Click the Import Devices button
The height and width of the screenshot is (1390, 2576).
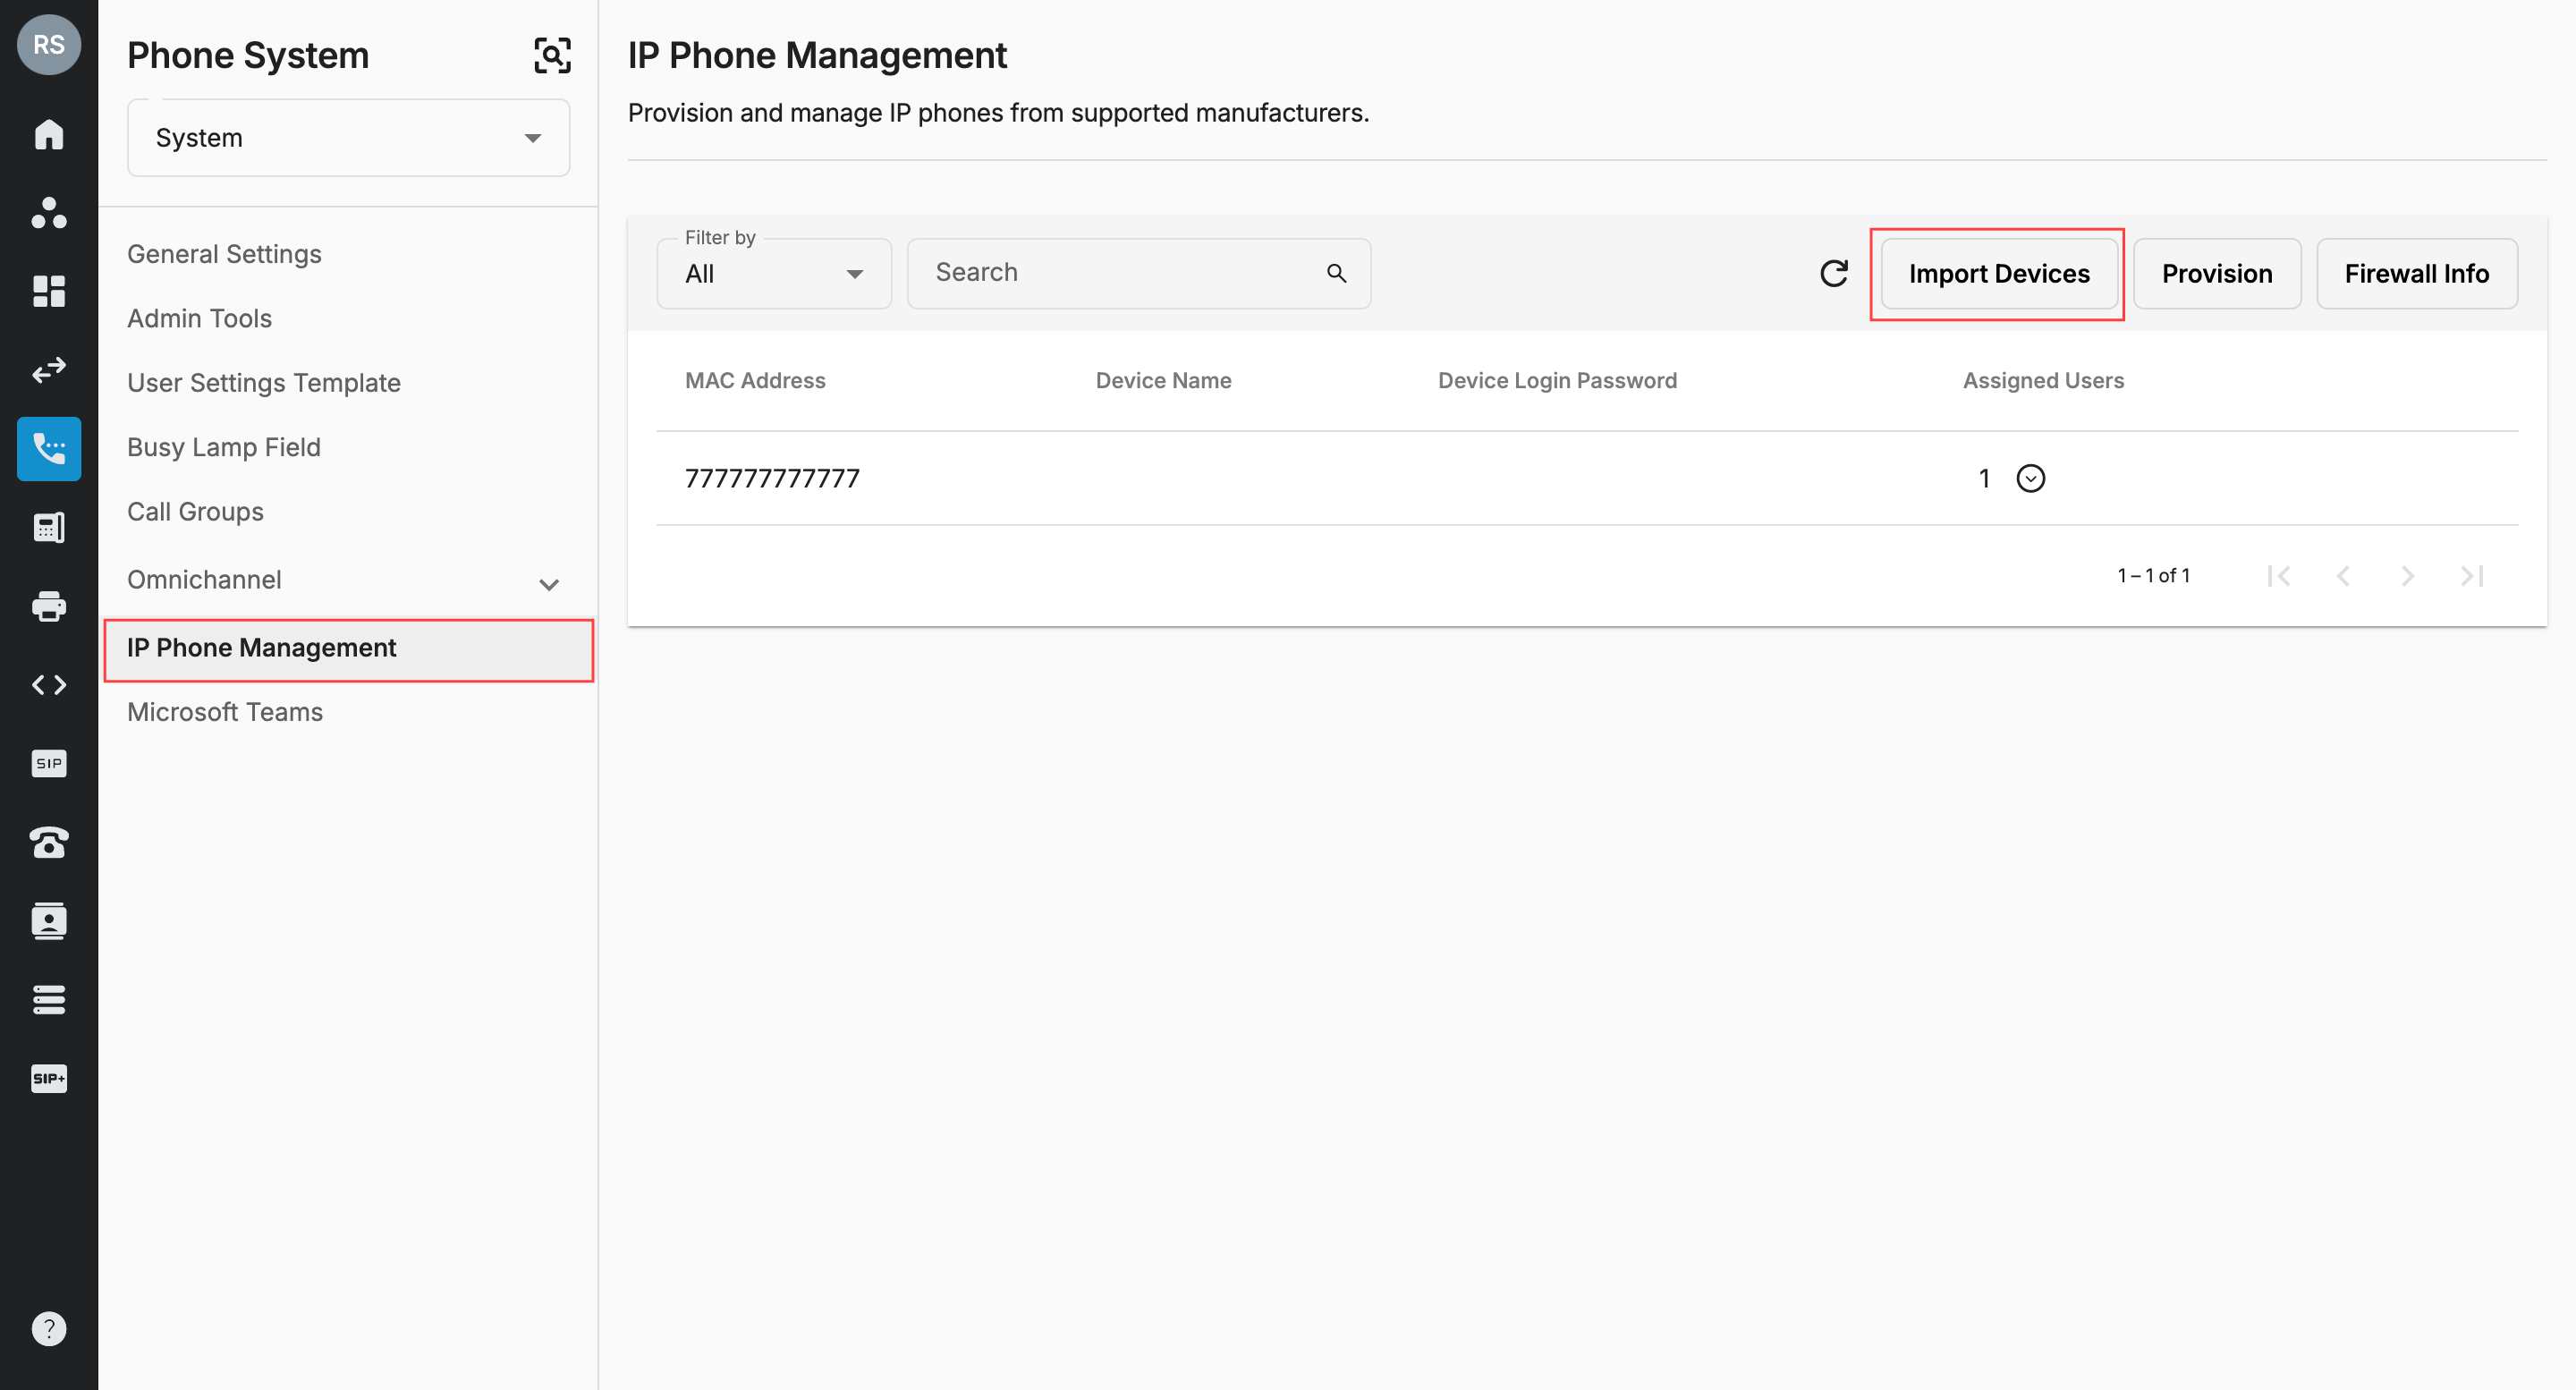[1998, 274]
